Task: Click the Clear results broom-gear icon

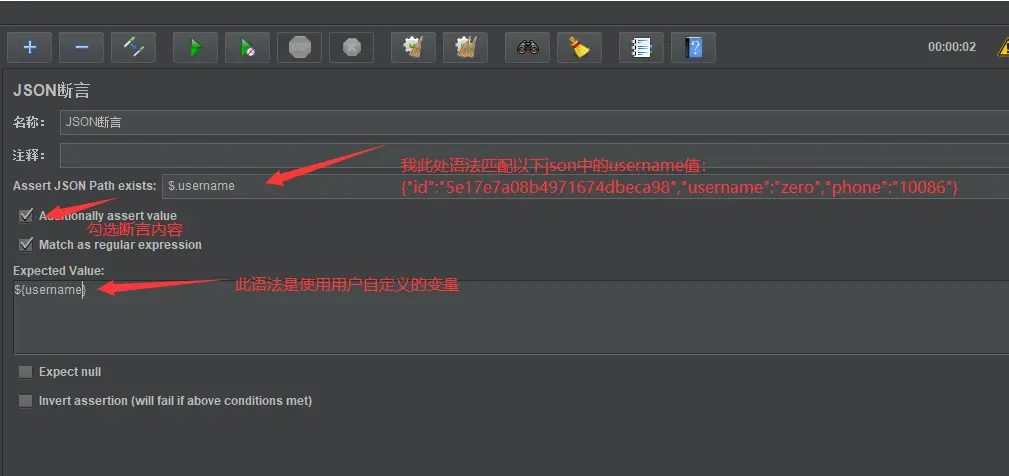Action: pos(413,48)
